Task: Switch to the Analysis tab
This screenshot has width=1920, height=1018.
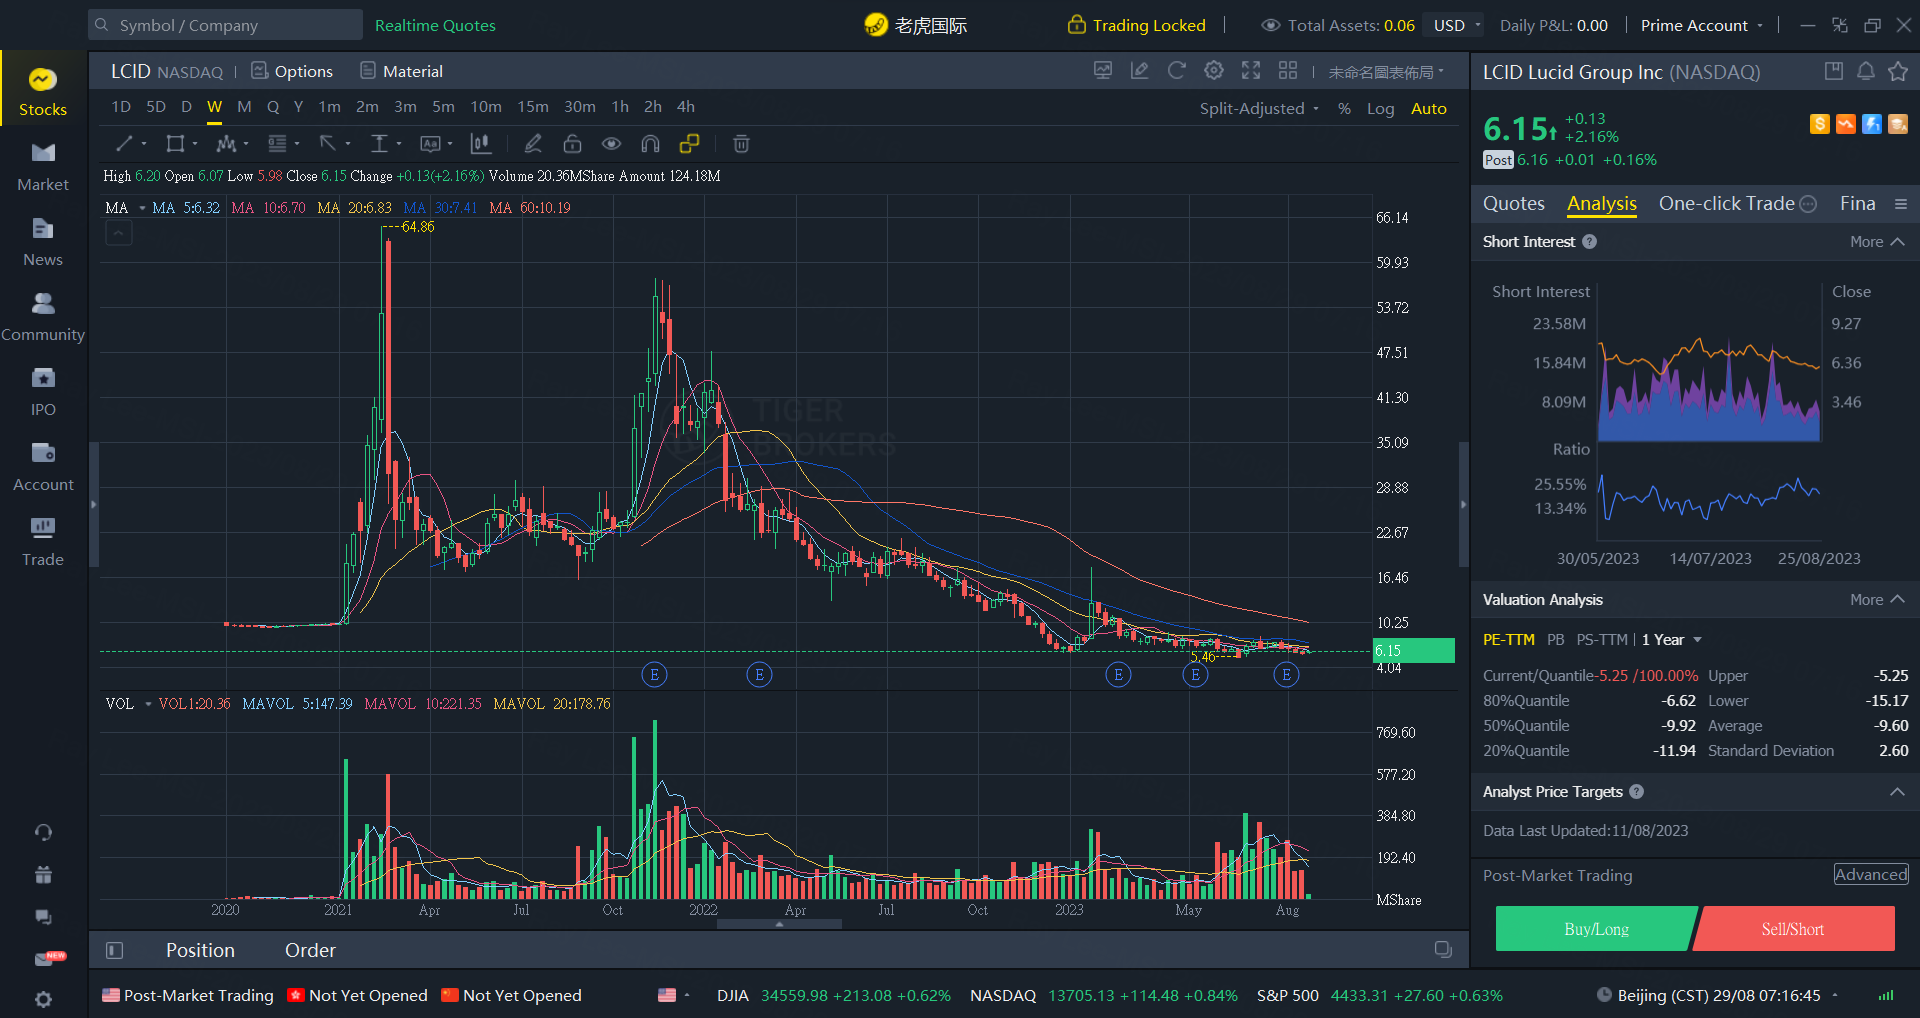Action: (x=1602, y=203)
